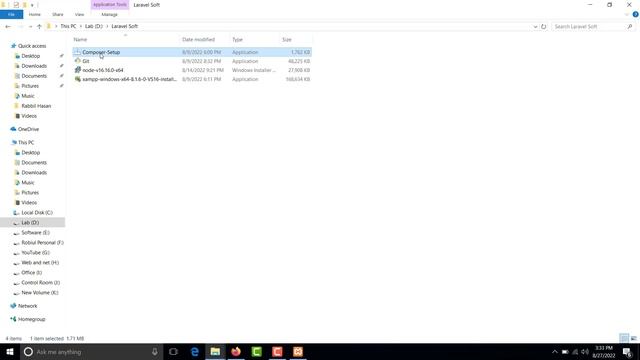Click the Application Tools contextual tab header
640x360 pixels.
pos(109,4)
